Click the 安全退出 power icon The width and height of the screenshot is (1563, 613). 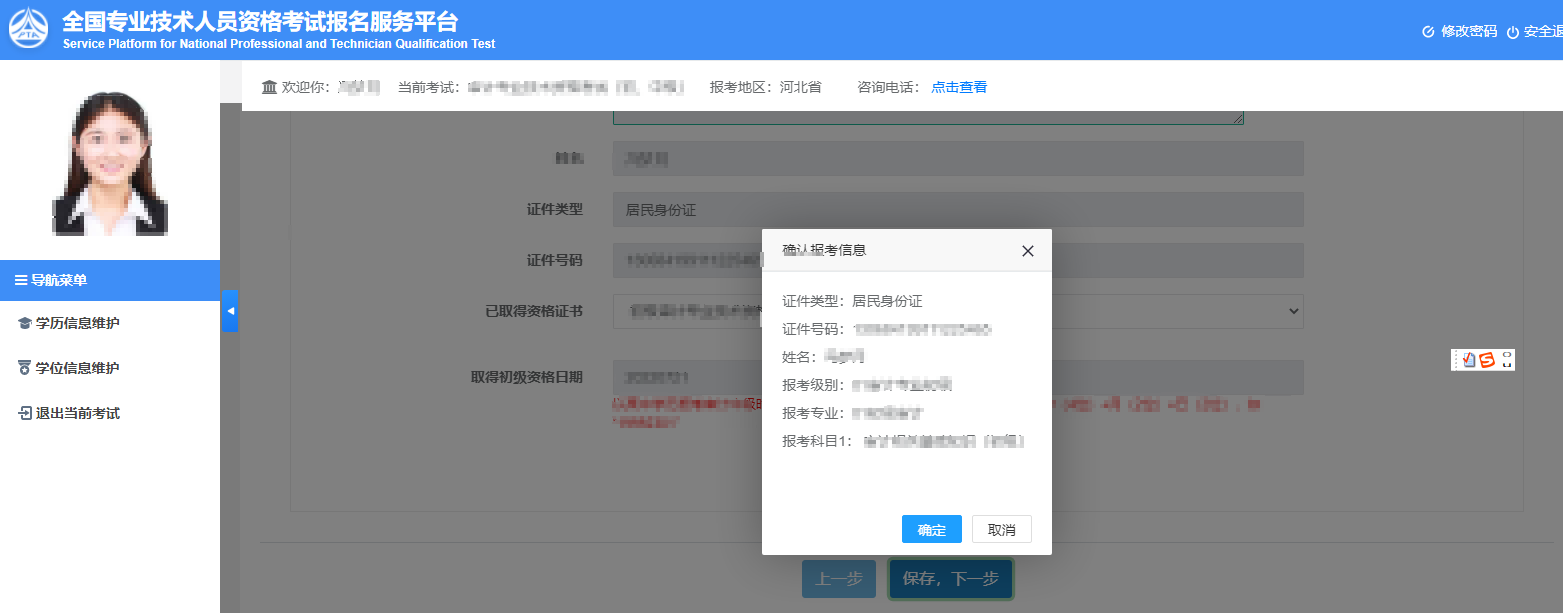pos(1512,32)
